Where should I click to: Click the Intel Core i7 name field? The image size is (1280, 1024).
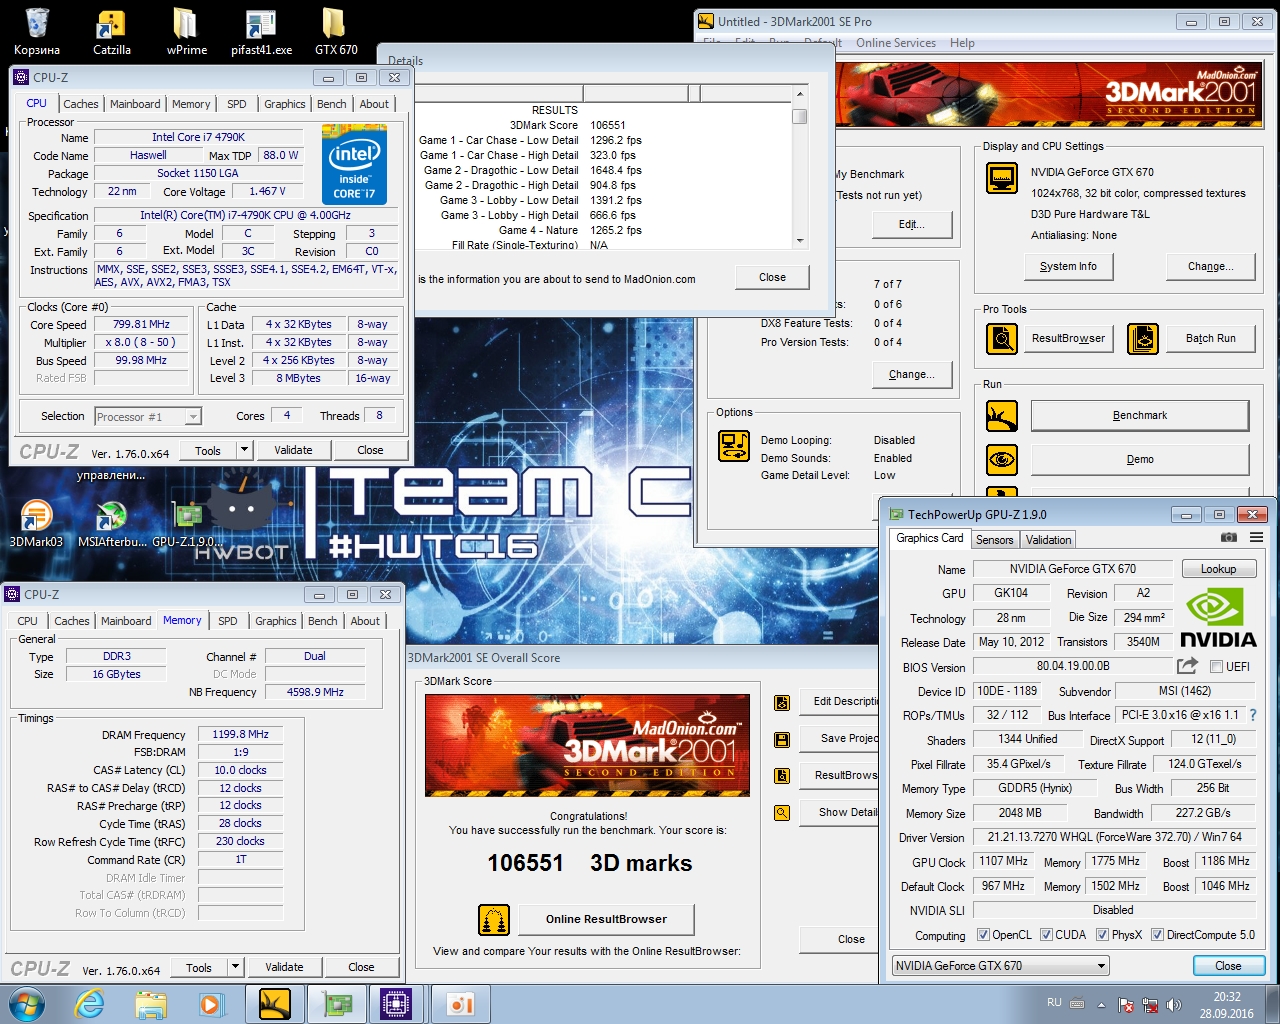(x=198, y=138)
